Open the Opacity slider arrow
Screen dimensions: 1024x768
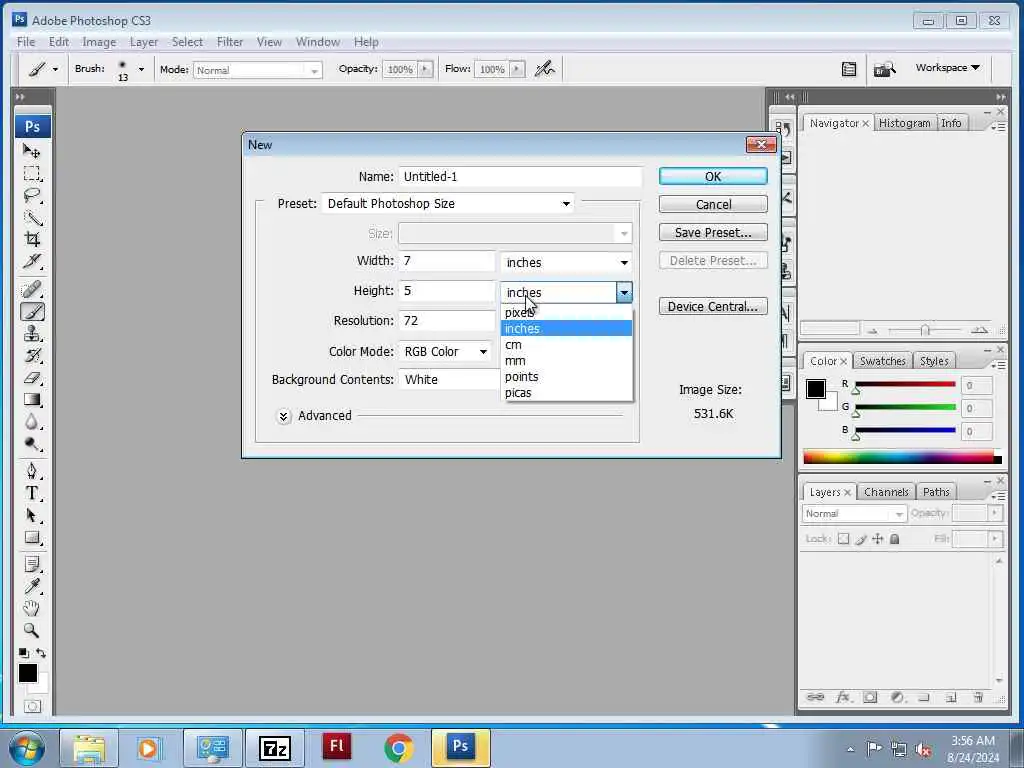click(426, 69)
